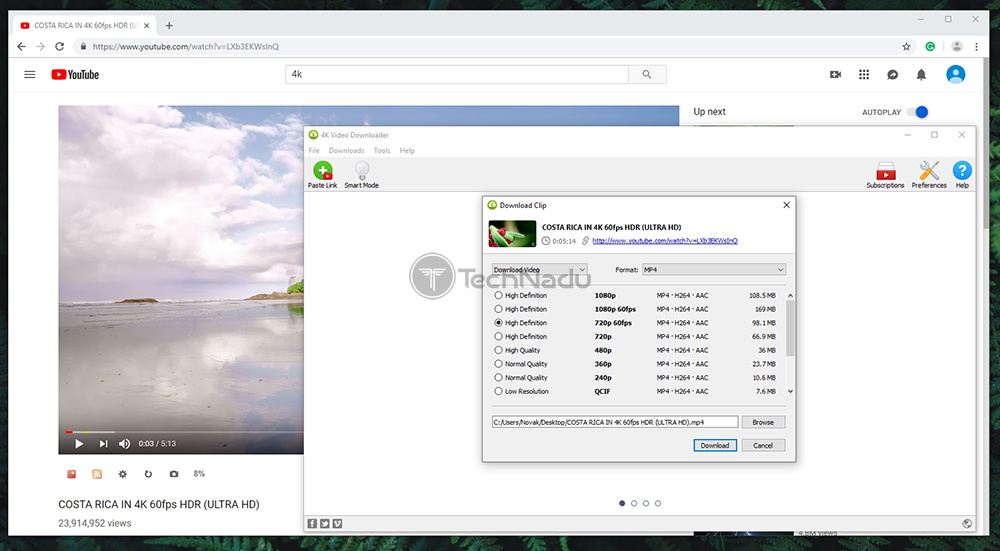Go back in Chrome
The image size is (1000, 551).
click(21, 47)
